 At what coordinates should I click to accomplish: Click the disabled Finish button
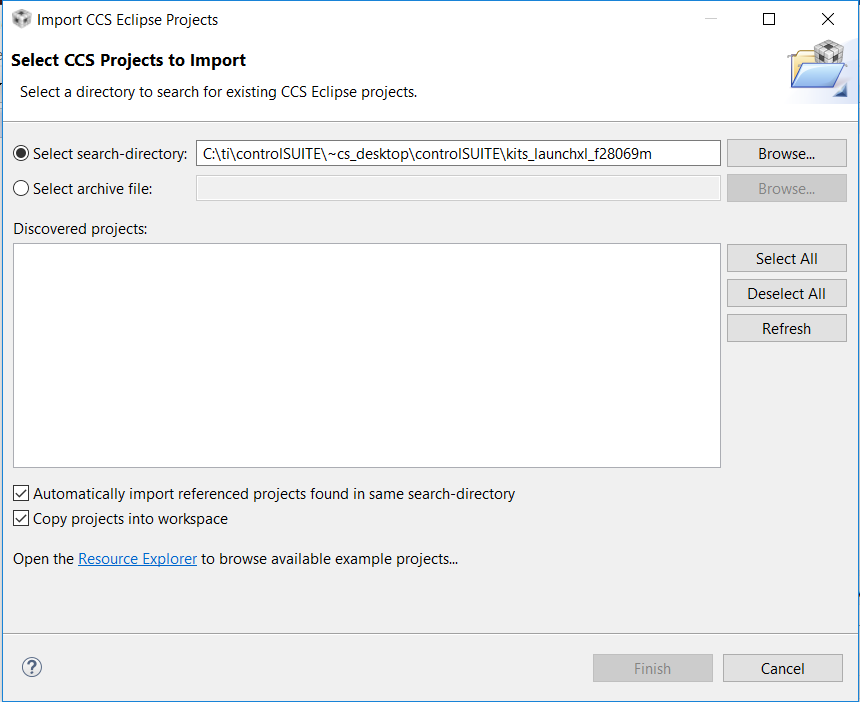[x=652, y=668]
